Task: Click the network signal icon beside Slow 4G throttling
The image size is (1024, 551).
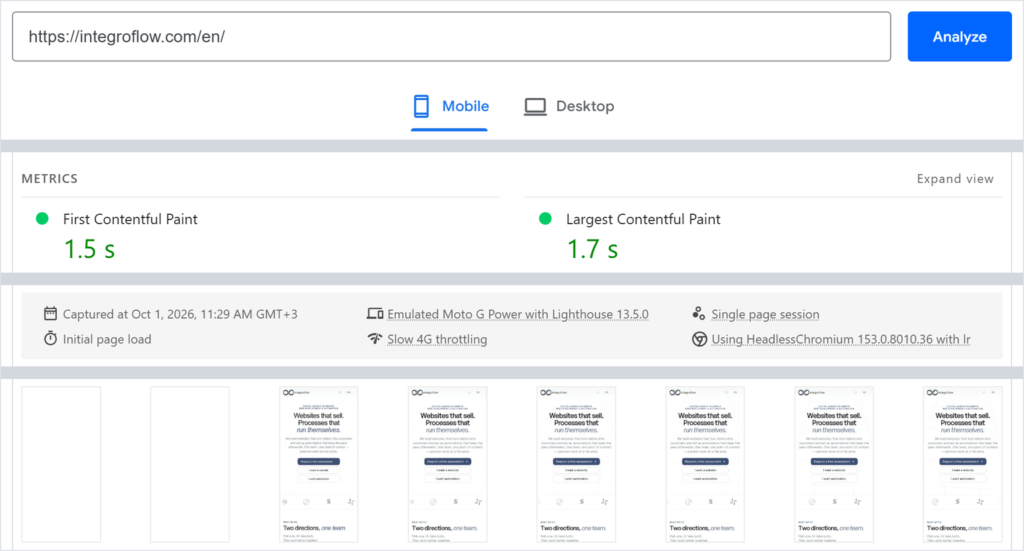Action: click(374, 339)
